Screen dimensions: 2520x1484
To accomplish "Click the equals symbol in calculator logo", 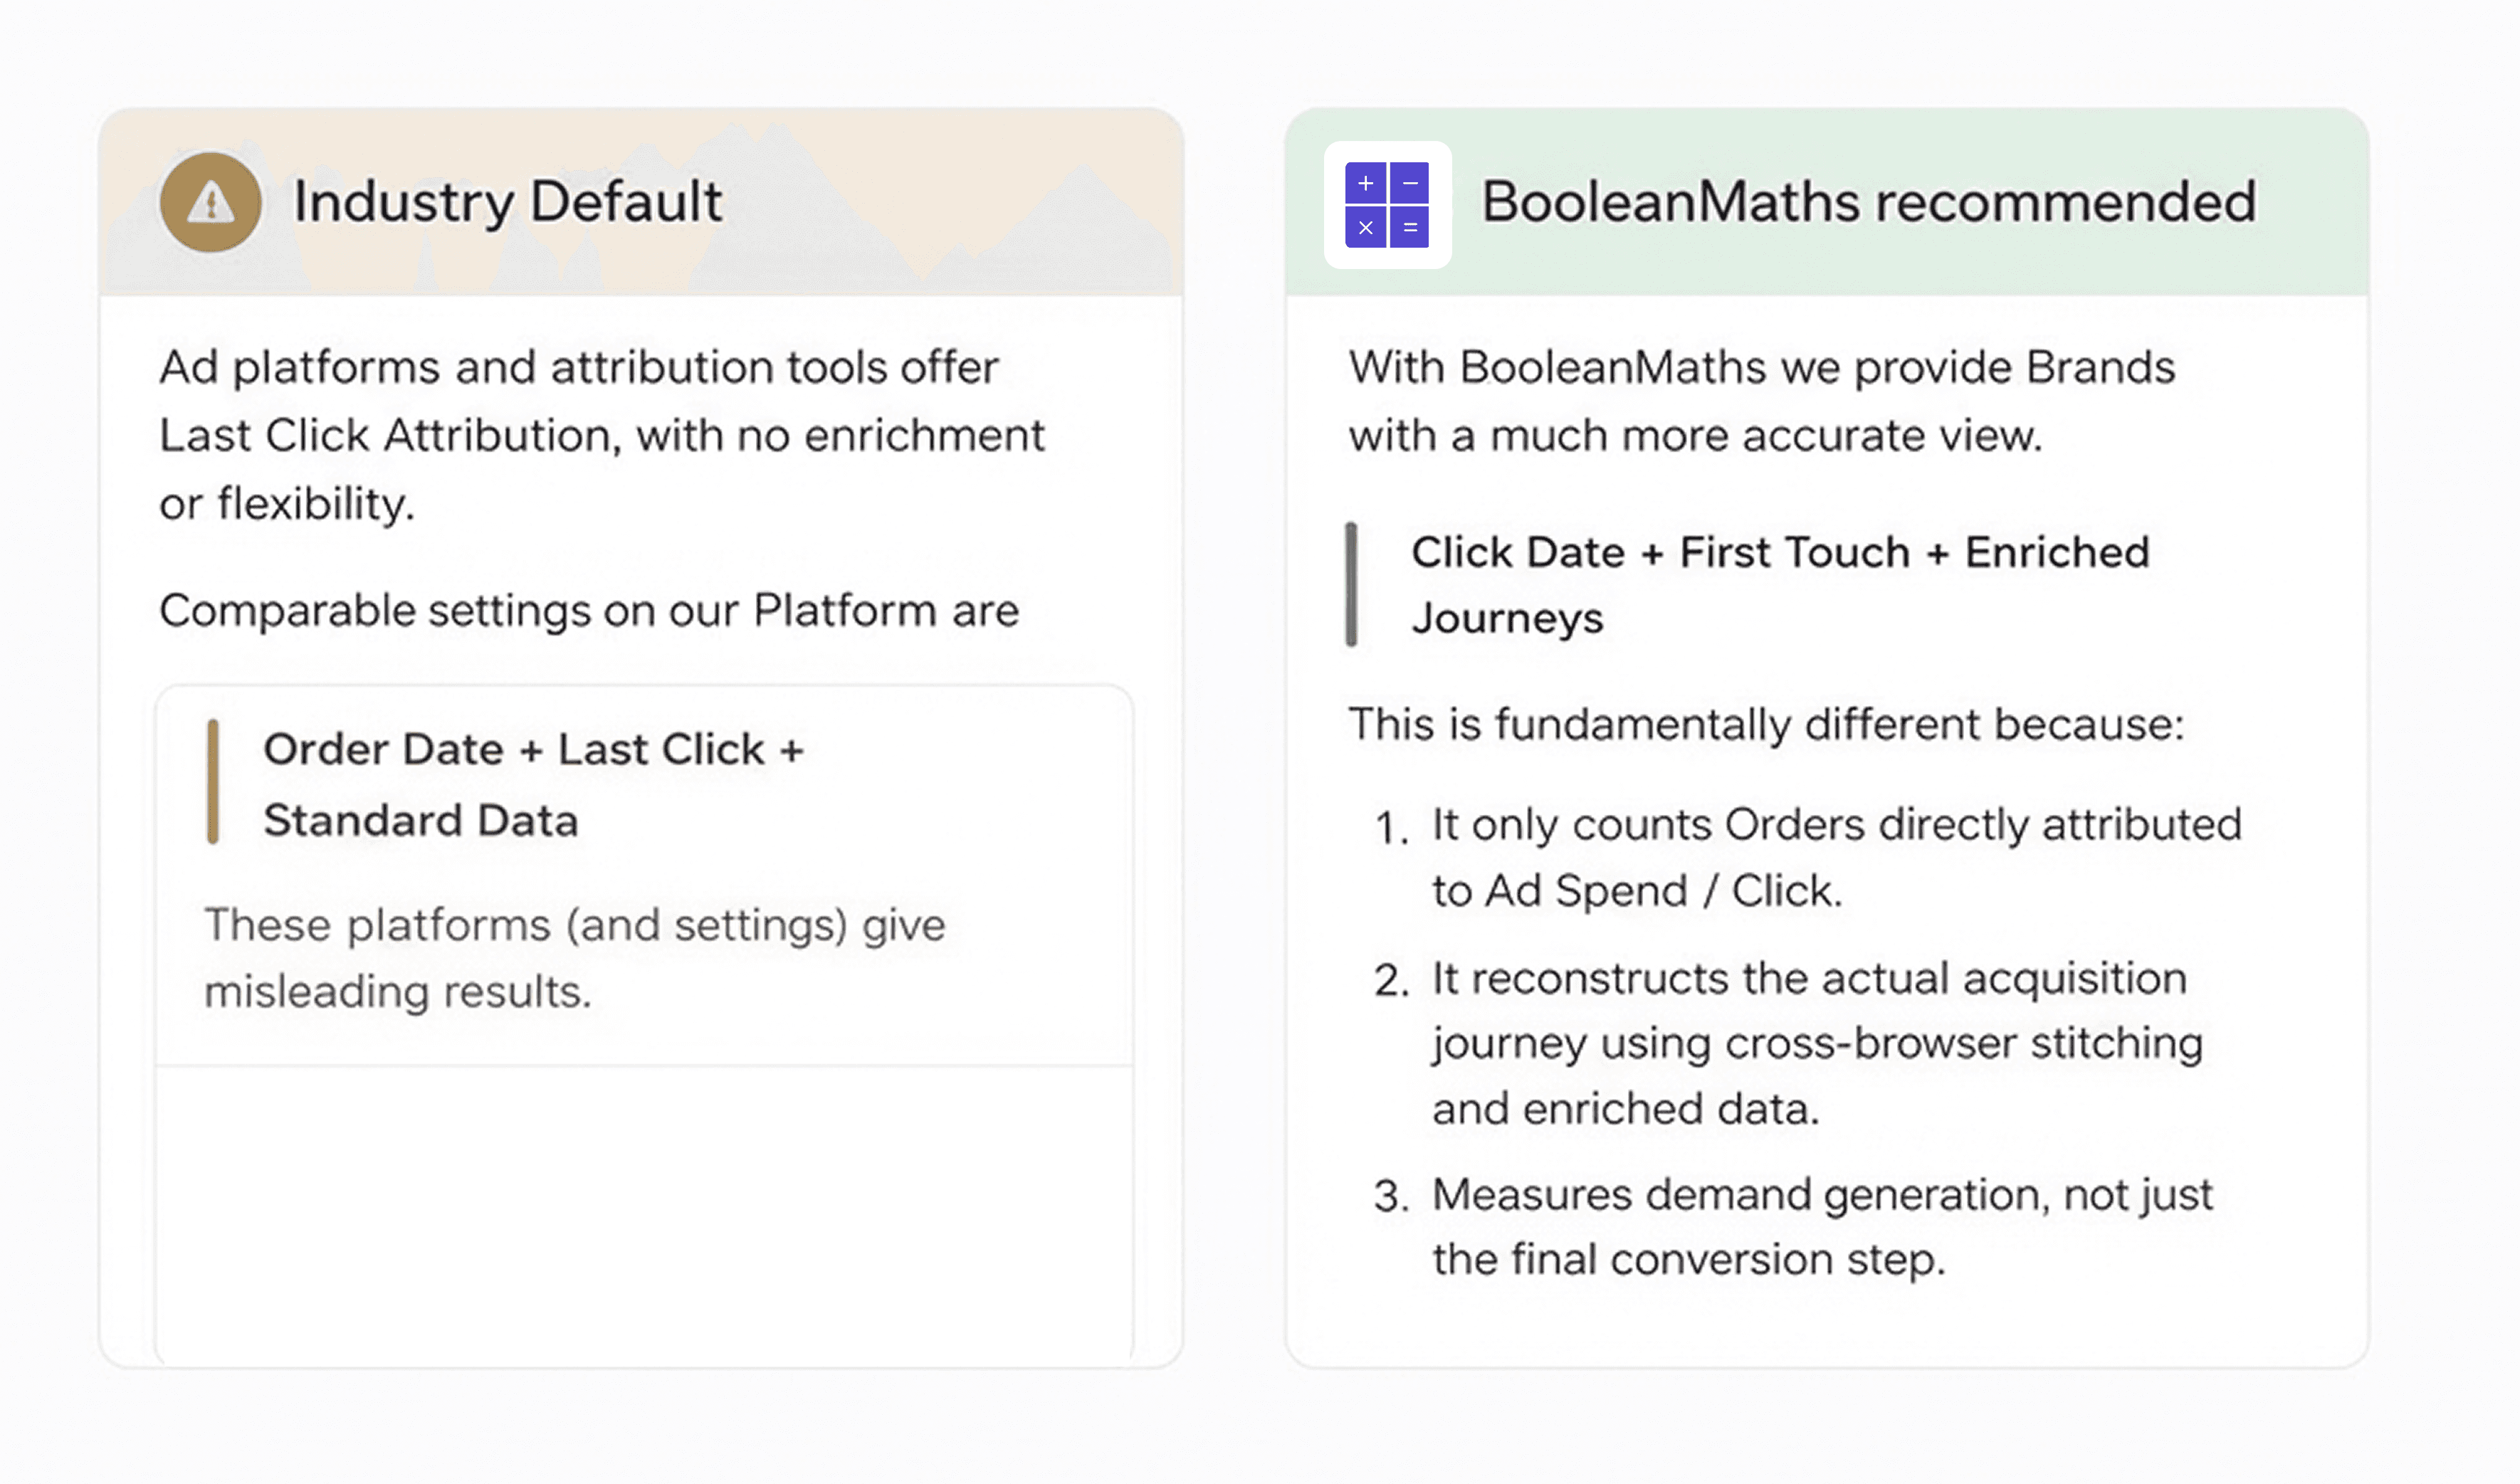I will (x=1410, y=228).
